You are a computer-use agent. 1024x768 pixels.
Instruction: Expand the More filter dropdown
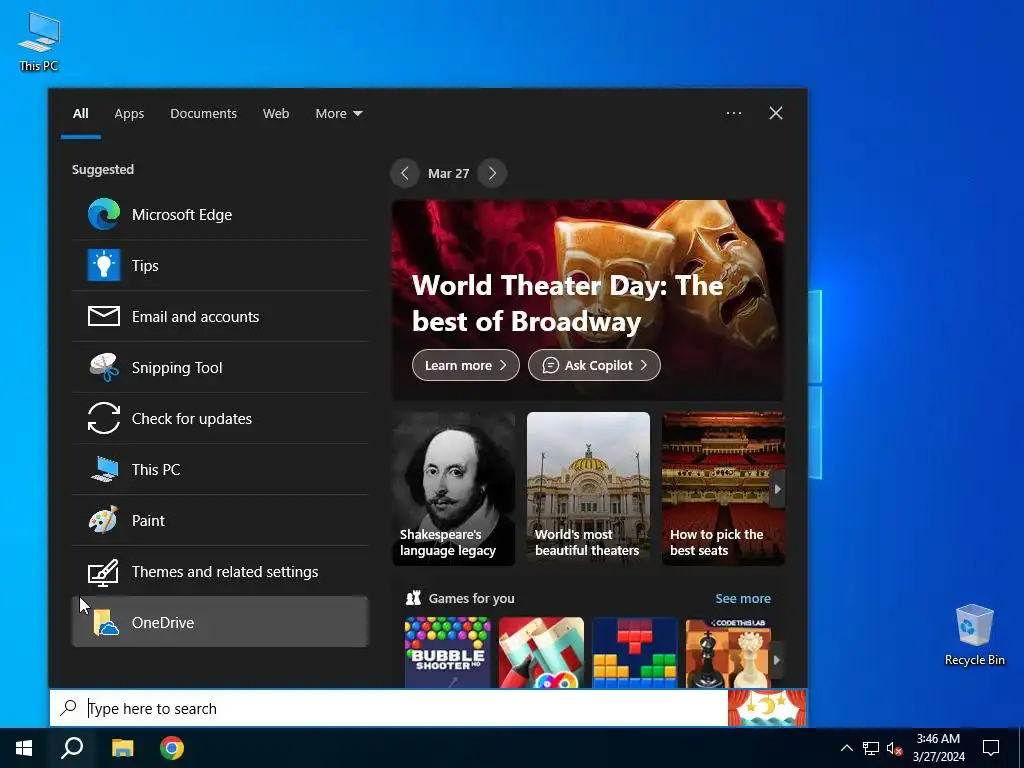(338, 113)
